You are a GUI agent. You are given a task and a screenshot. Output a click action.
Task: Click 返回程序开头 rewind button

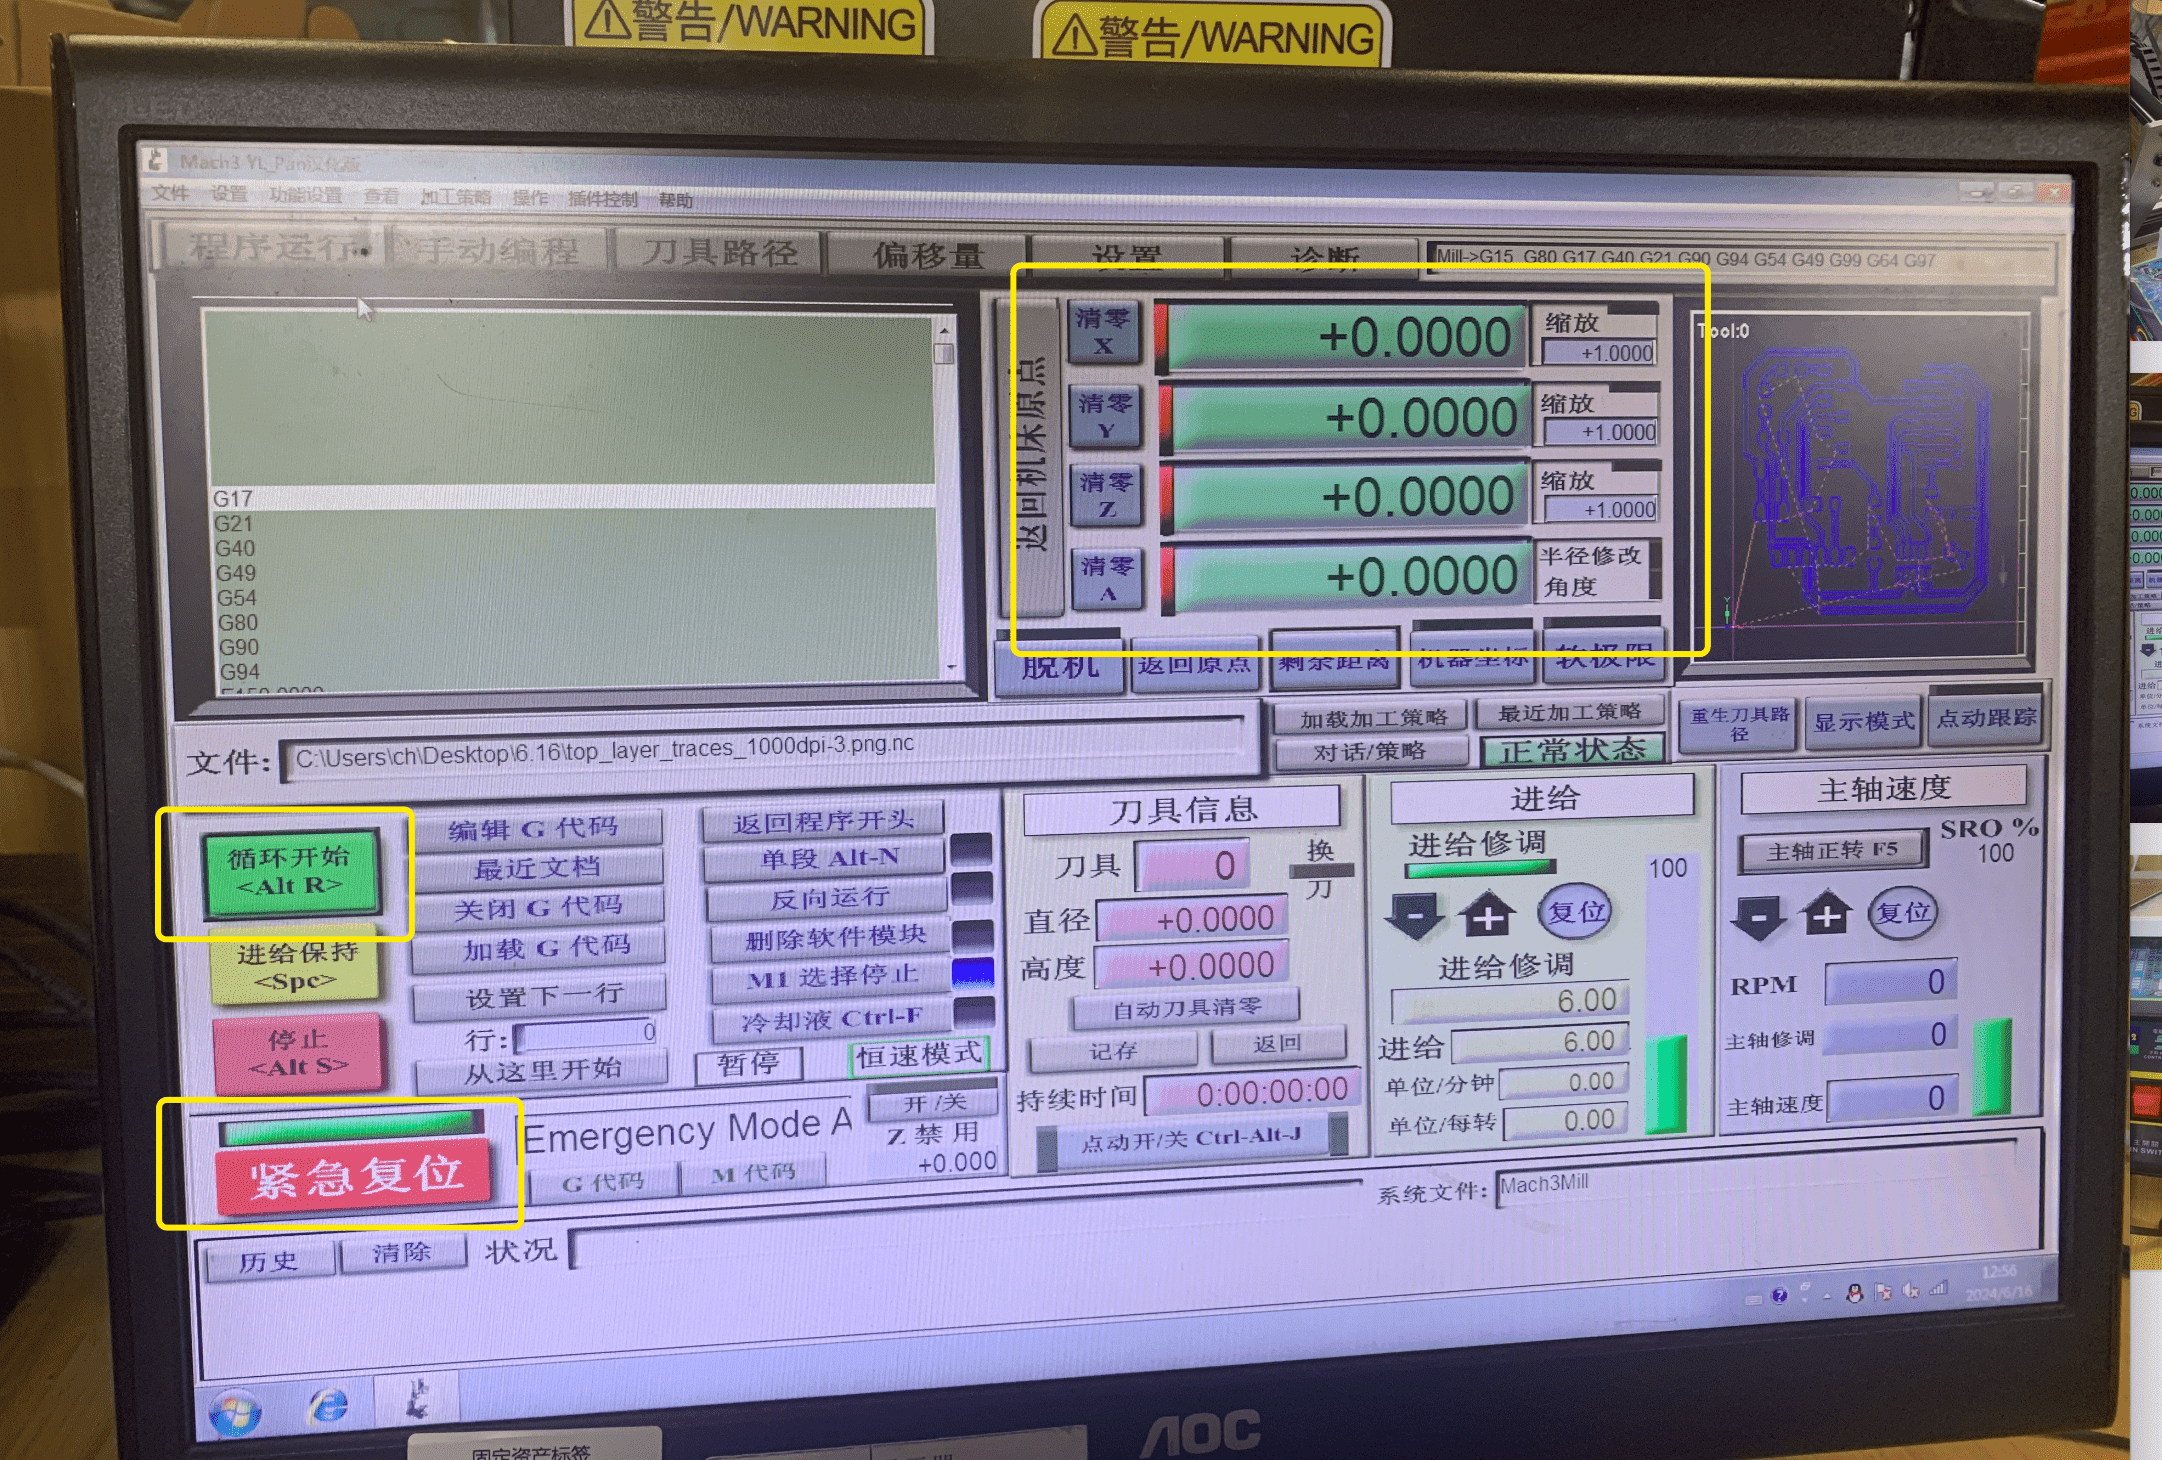[823, 821]
